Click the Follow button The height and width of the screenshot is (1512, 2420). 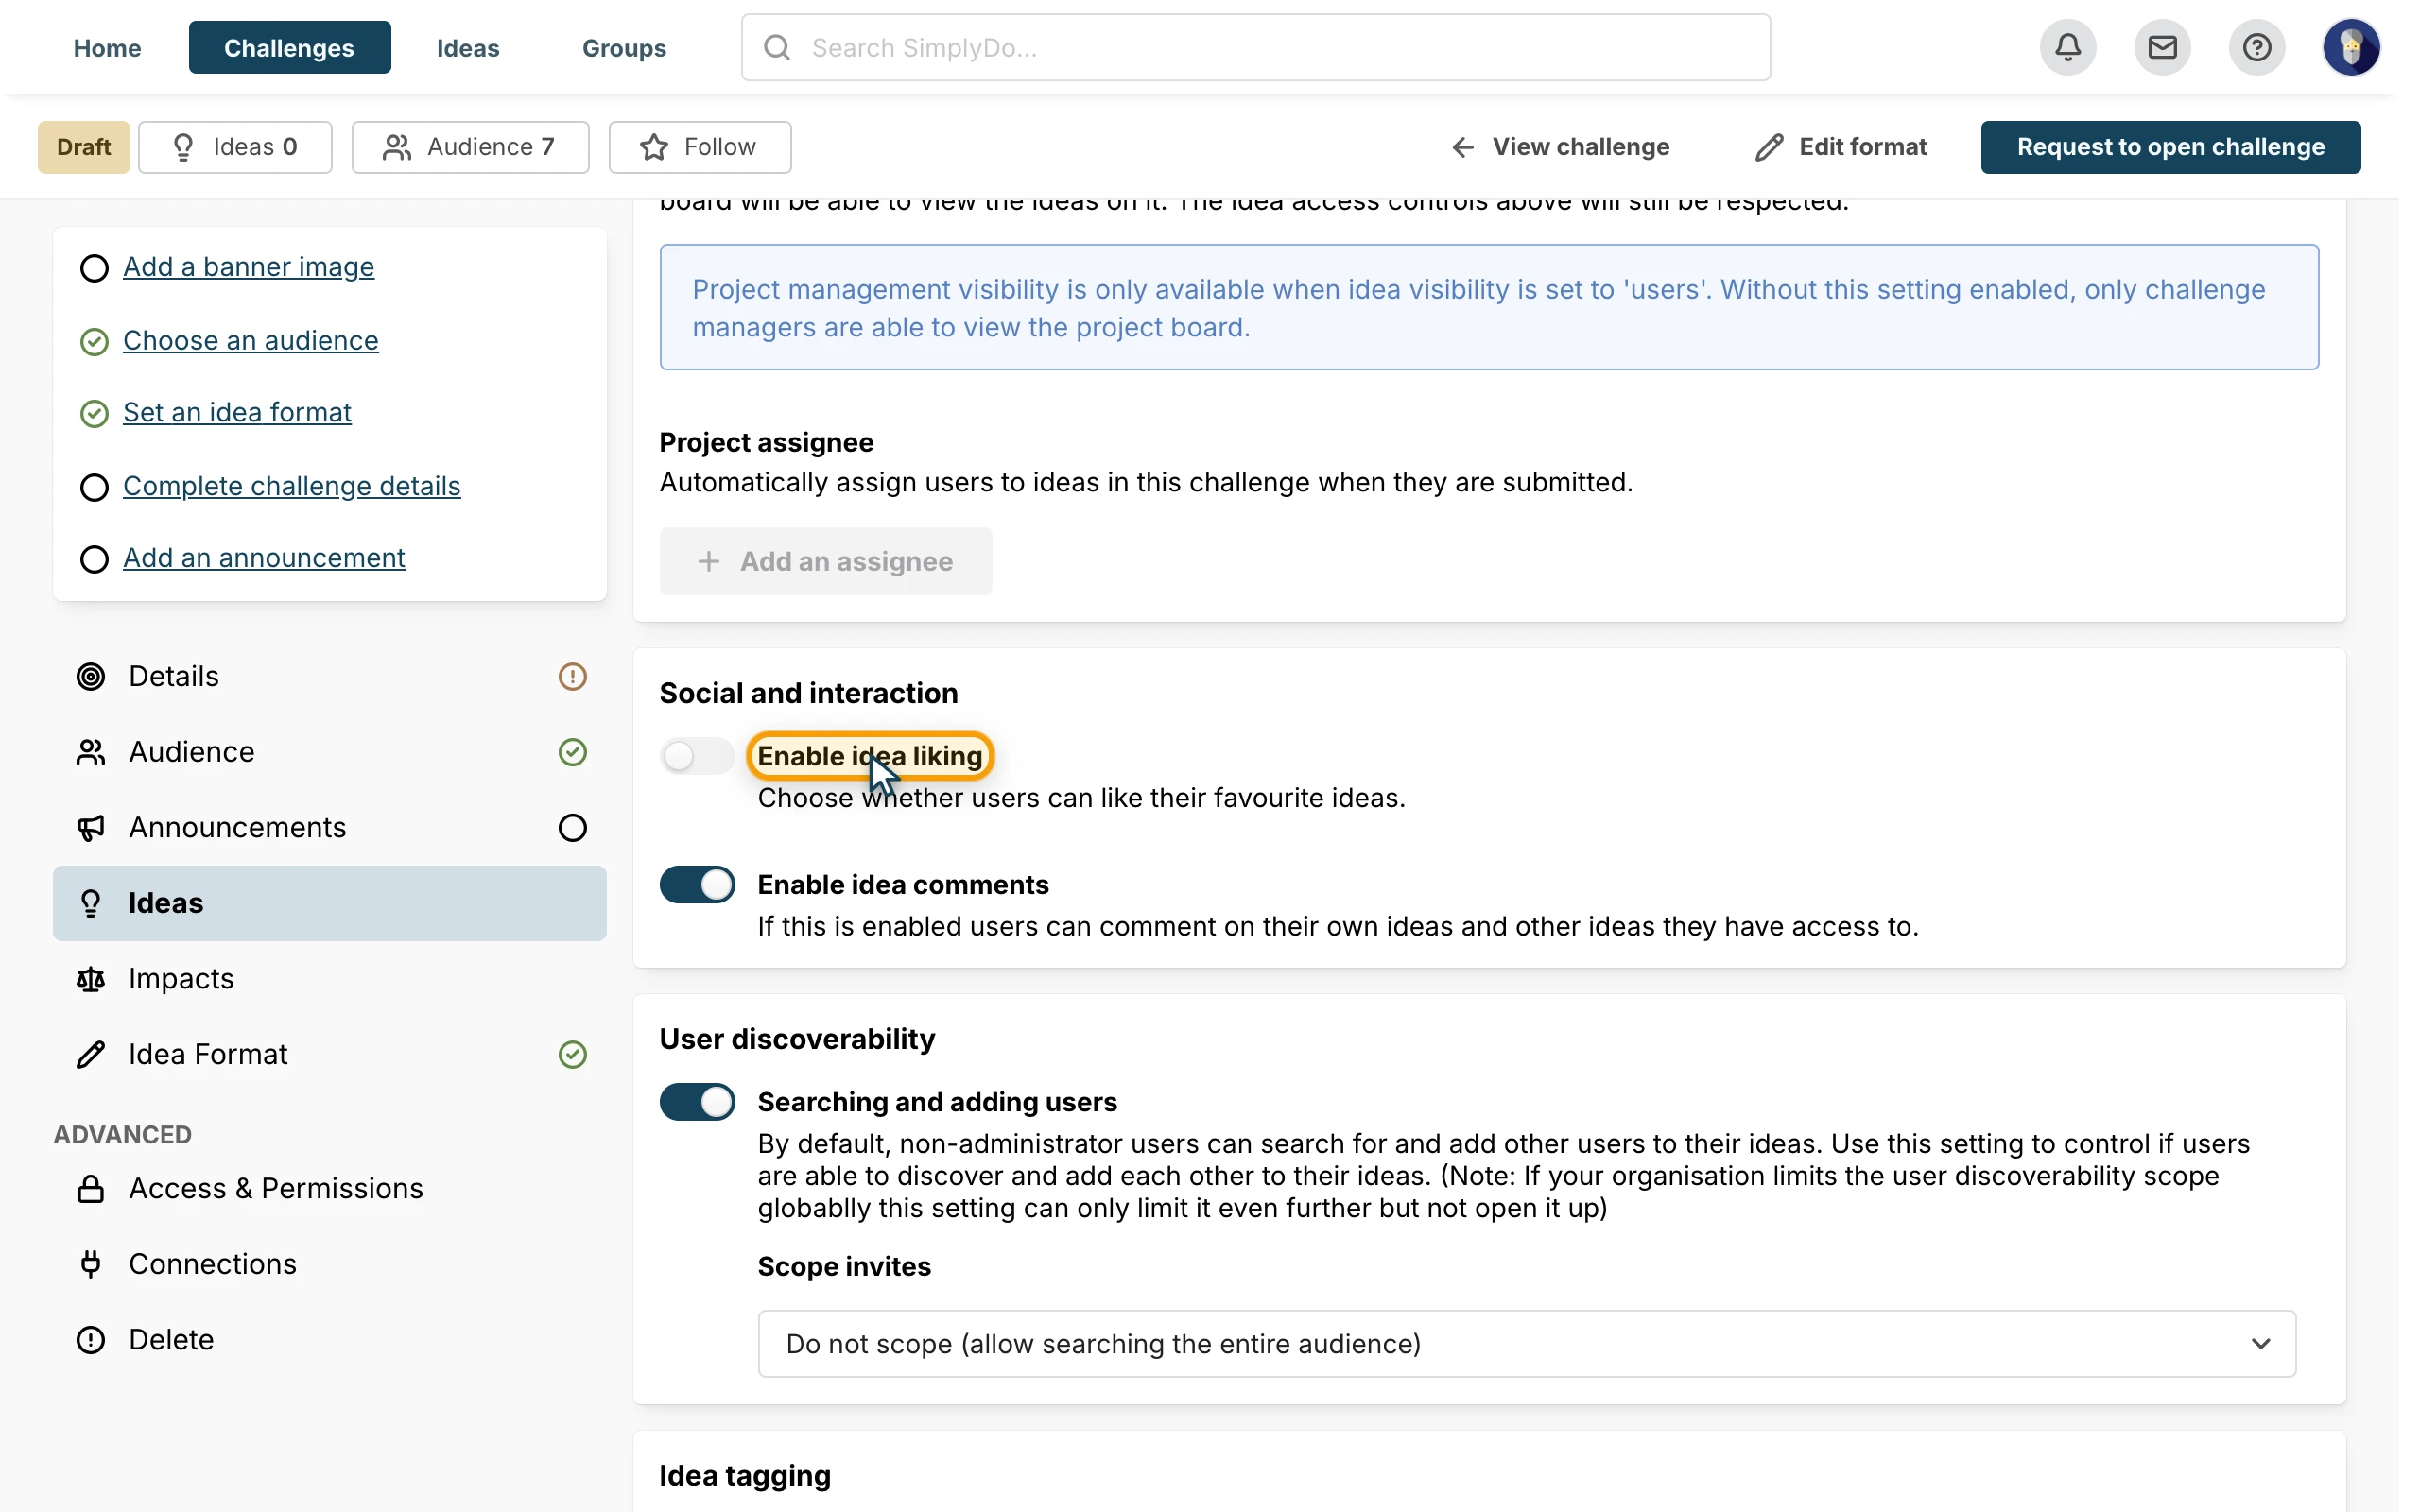(x=700, y=147)
